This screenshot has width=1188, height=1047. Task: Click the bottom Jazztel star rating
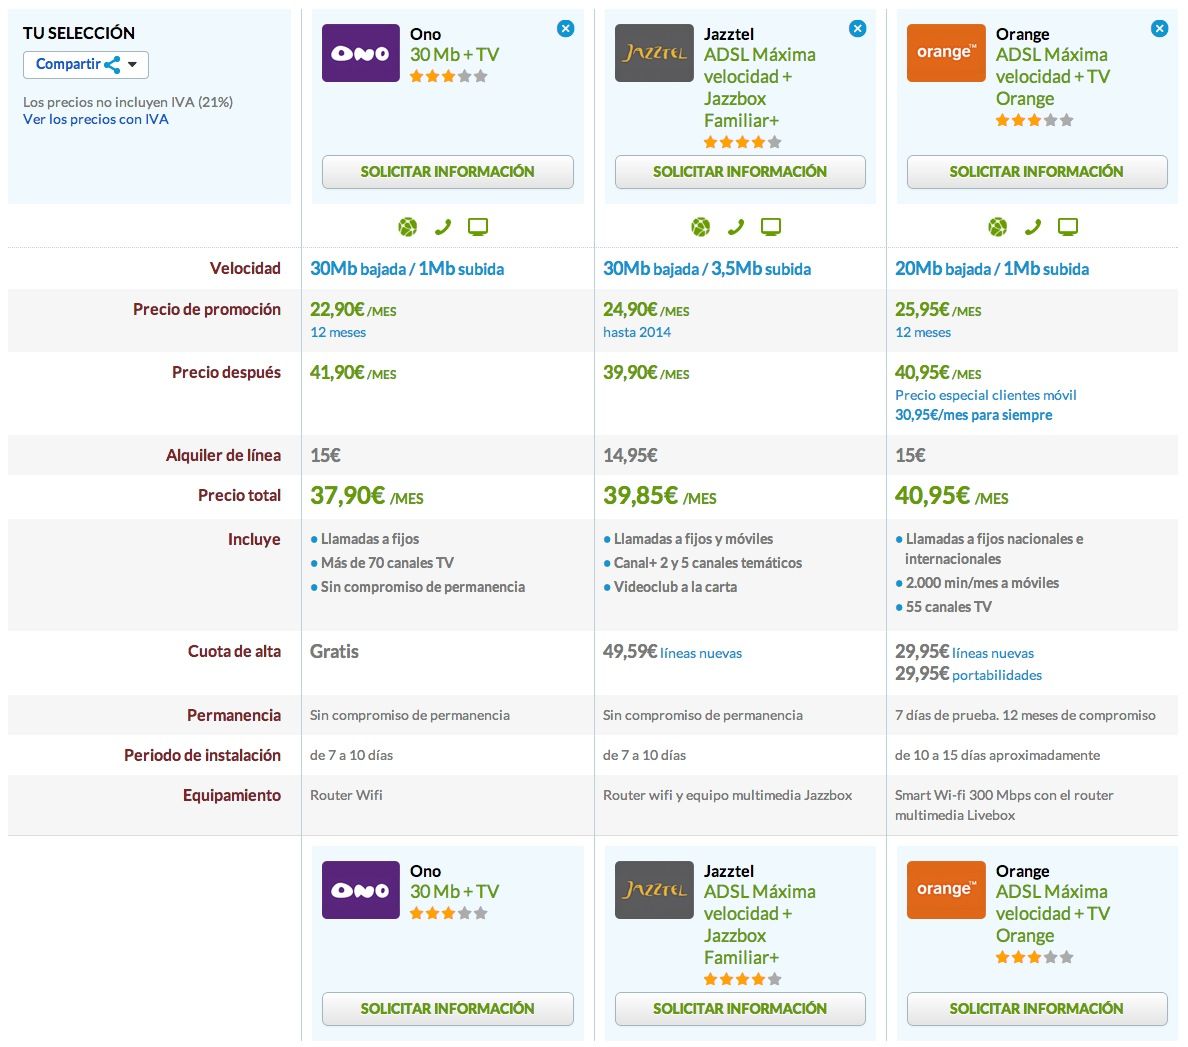pyautogui.click(x=742, y=979)
